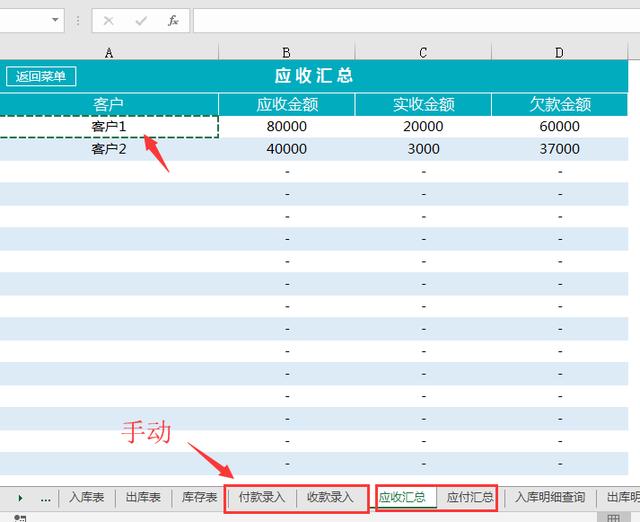Select the 欠款金额 header cell
This screenshot has width=640, height=522.
(x=560, y=104)
